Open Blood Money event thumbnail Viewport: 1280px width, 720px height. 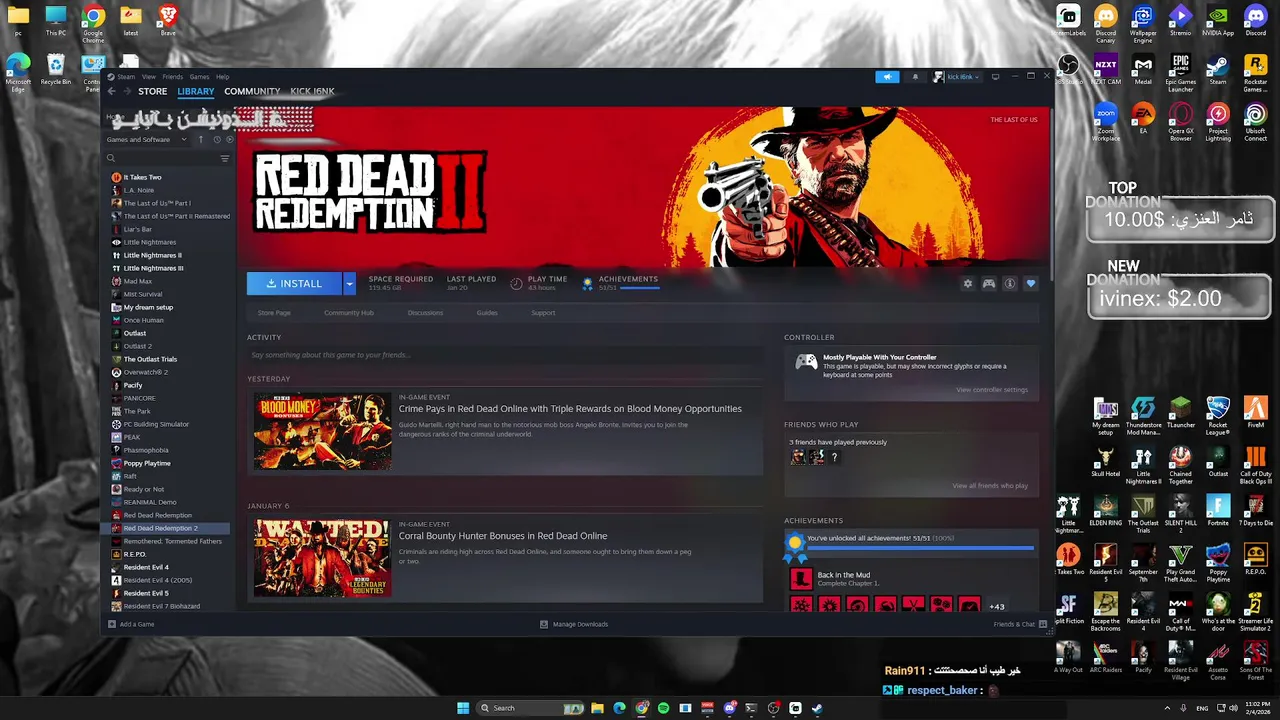pyautogui.click(x=322, y=431)
